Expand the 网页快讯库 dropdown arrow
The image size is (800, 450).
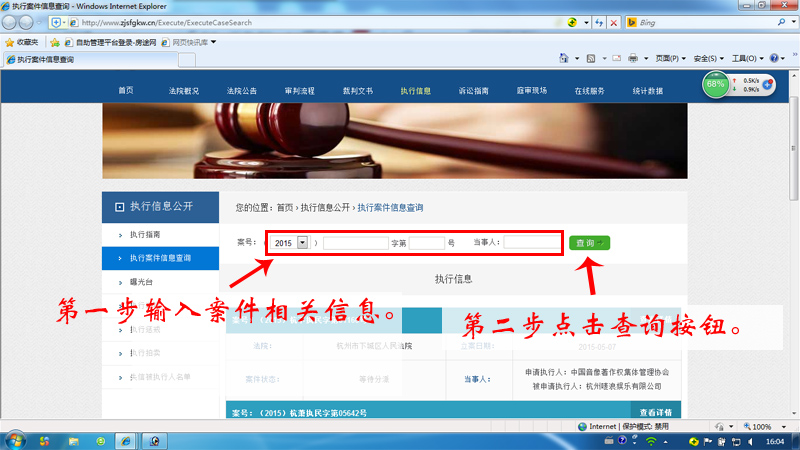213,42
